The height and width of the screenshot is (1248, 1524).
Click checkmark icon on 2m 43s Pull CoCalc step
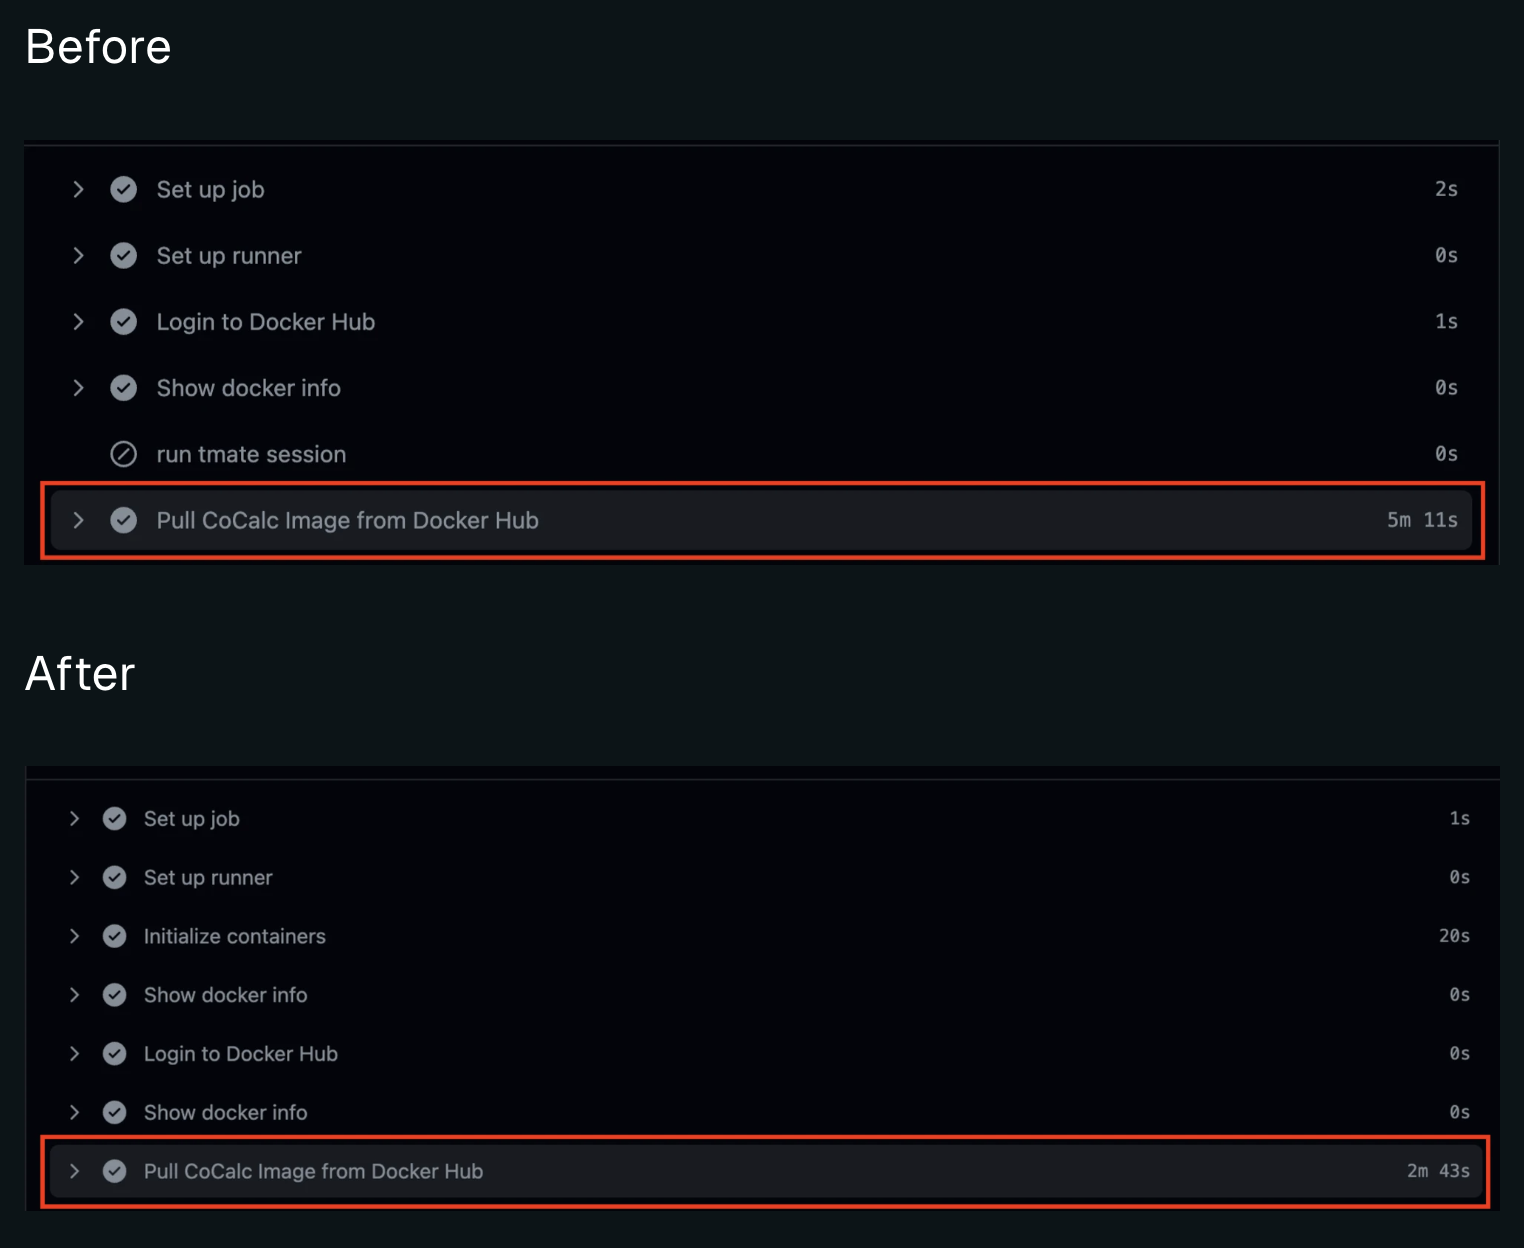115,1171
